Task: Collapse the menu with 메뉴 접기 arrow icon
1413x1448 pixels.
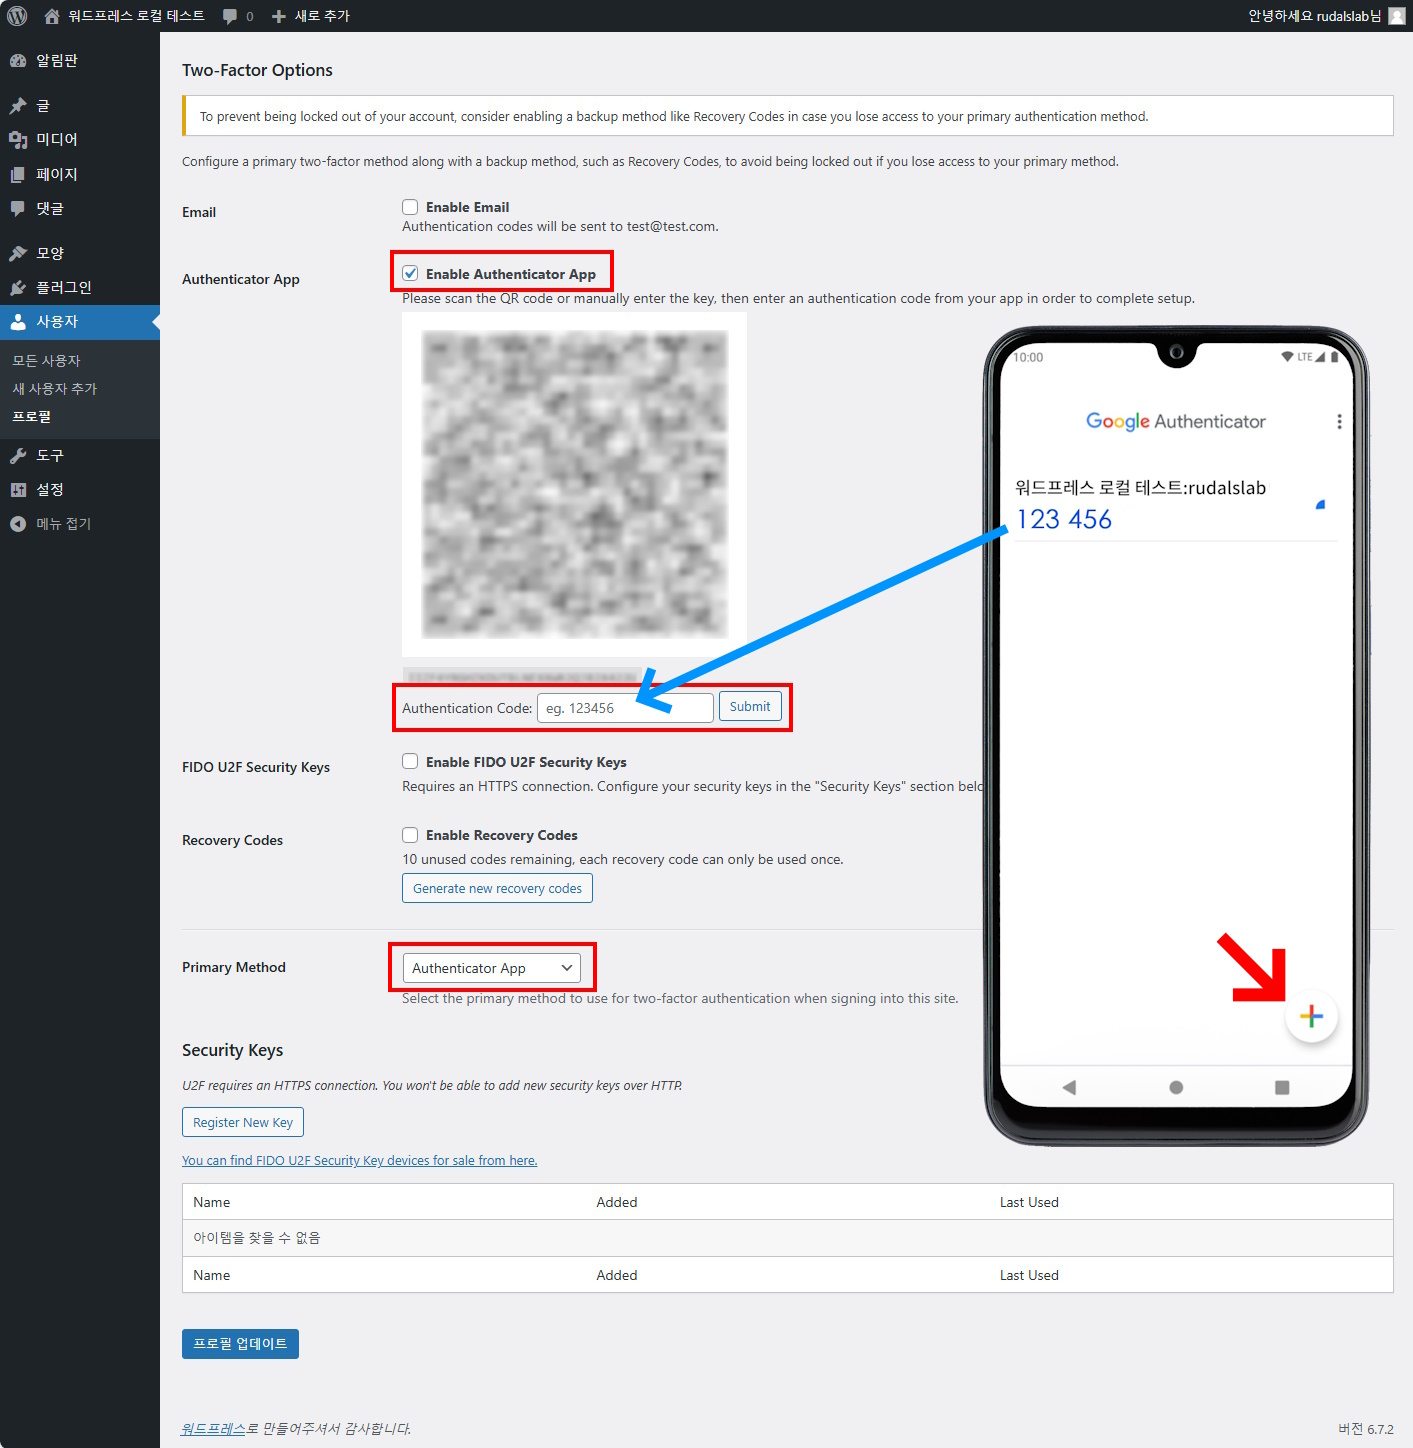Action: [18, 523]
